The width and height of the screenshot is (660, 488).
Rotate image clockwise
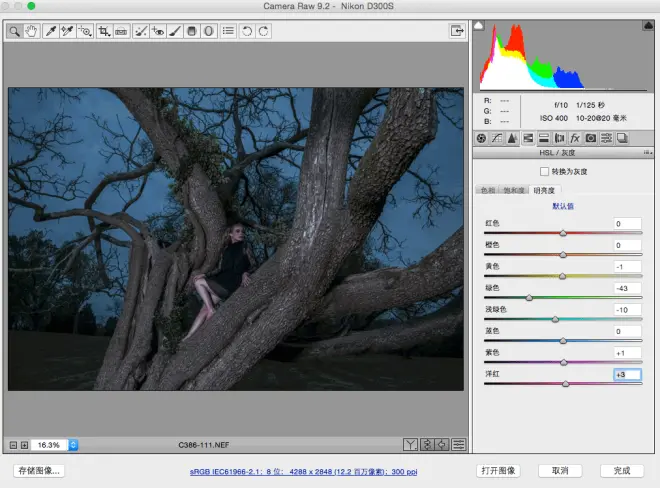(263, 31)
